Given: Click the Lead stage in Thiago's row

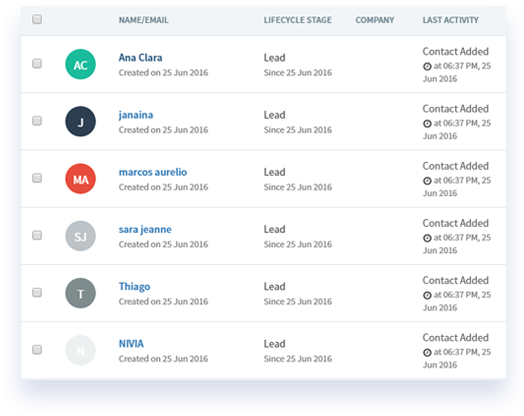Looking at the screenshot, I should (274, 286).
